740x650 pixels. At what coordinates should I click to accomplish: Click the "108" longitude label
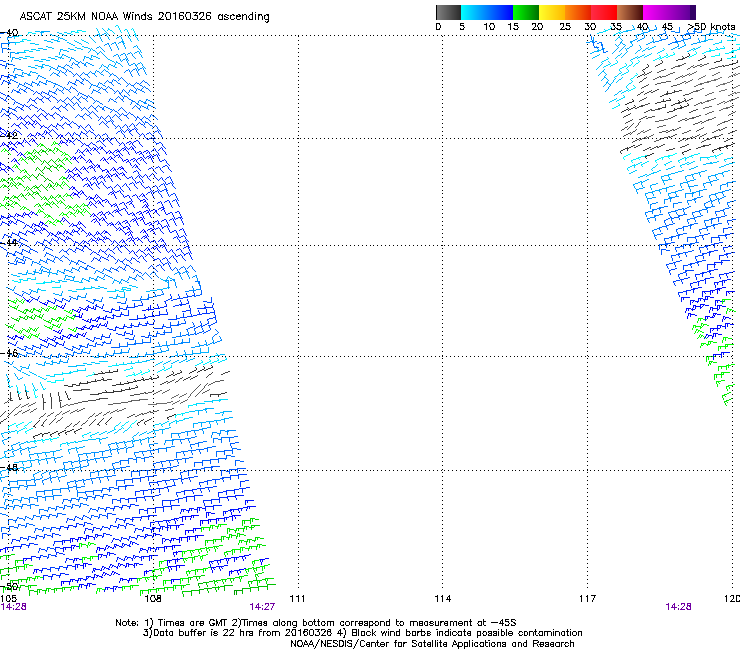pyautogui.click(x=153, y=599)
